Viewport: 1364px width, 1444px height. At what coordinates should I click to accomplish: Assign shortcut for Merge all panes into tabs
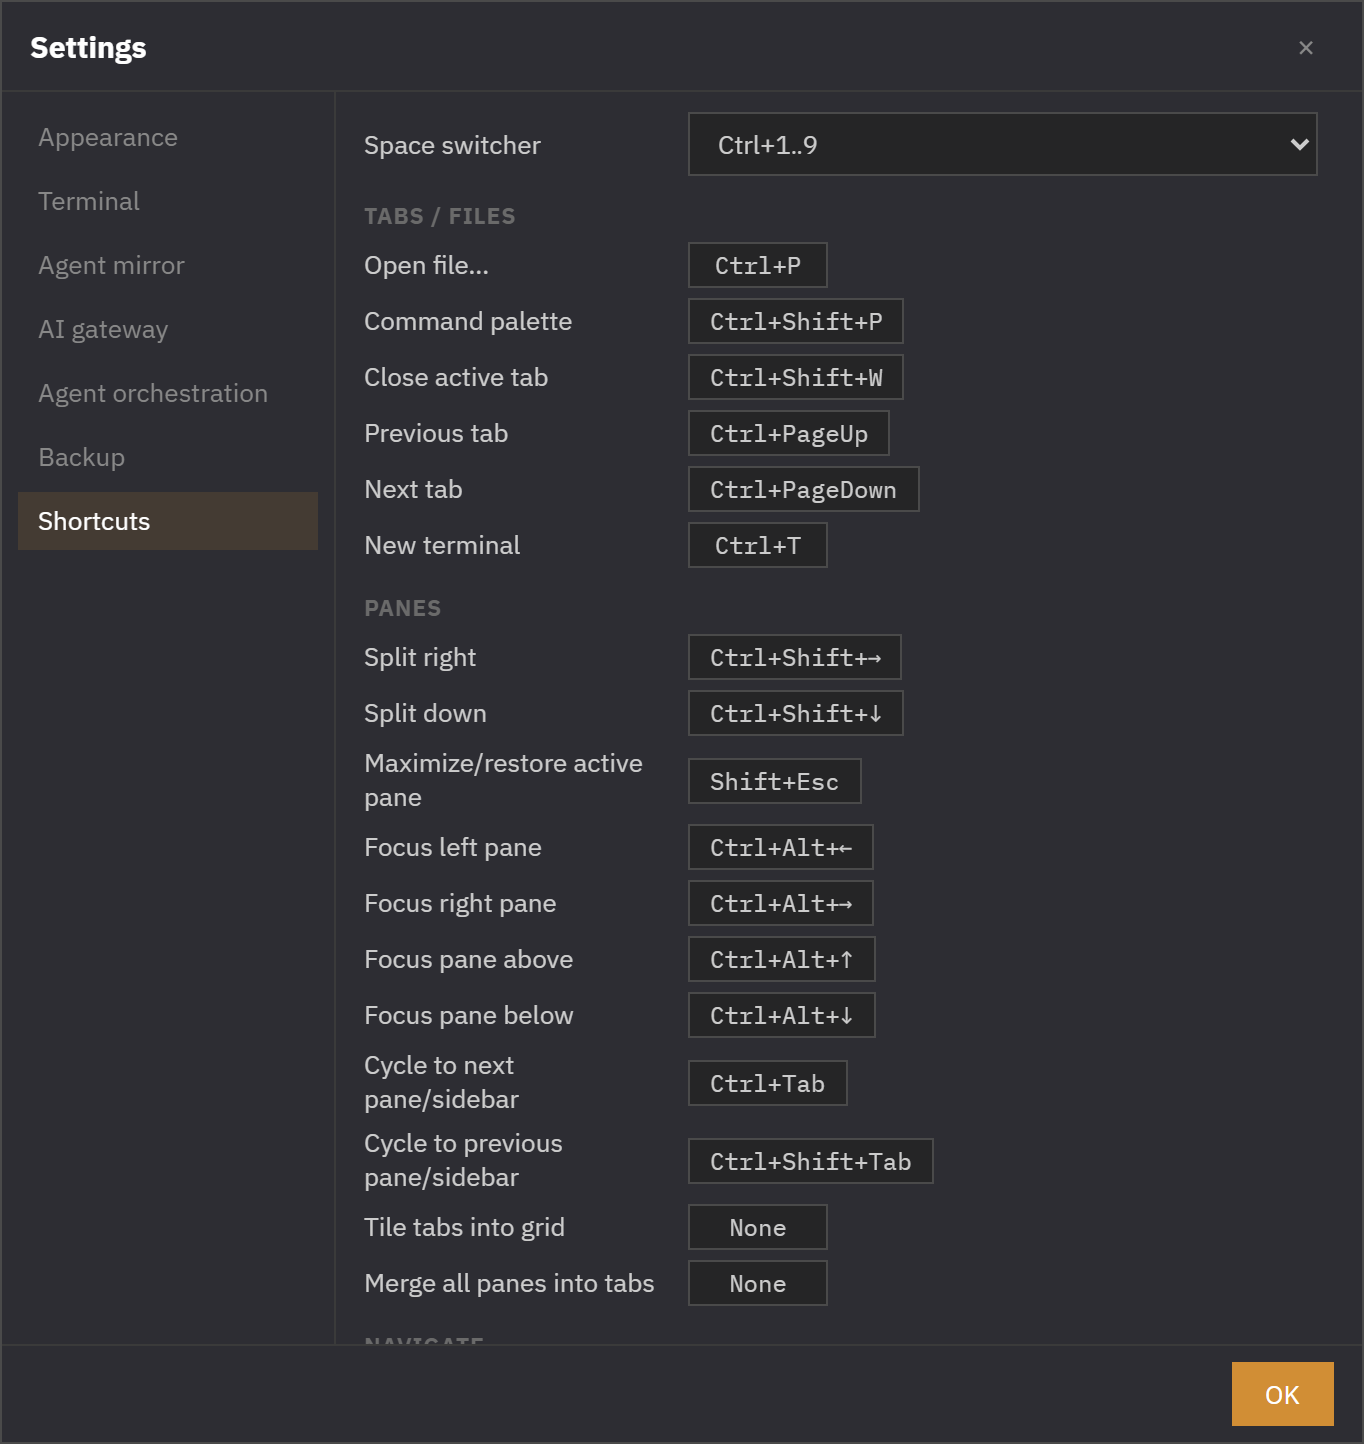757,1283
